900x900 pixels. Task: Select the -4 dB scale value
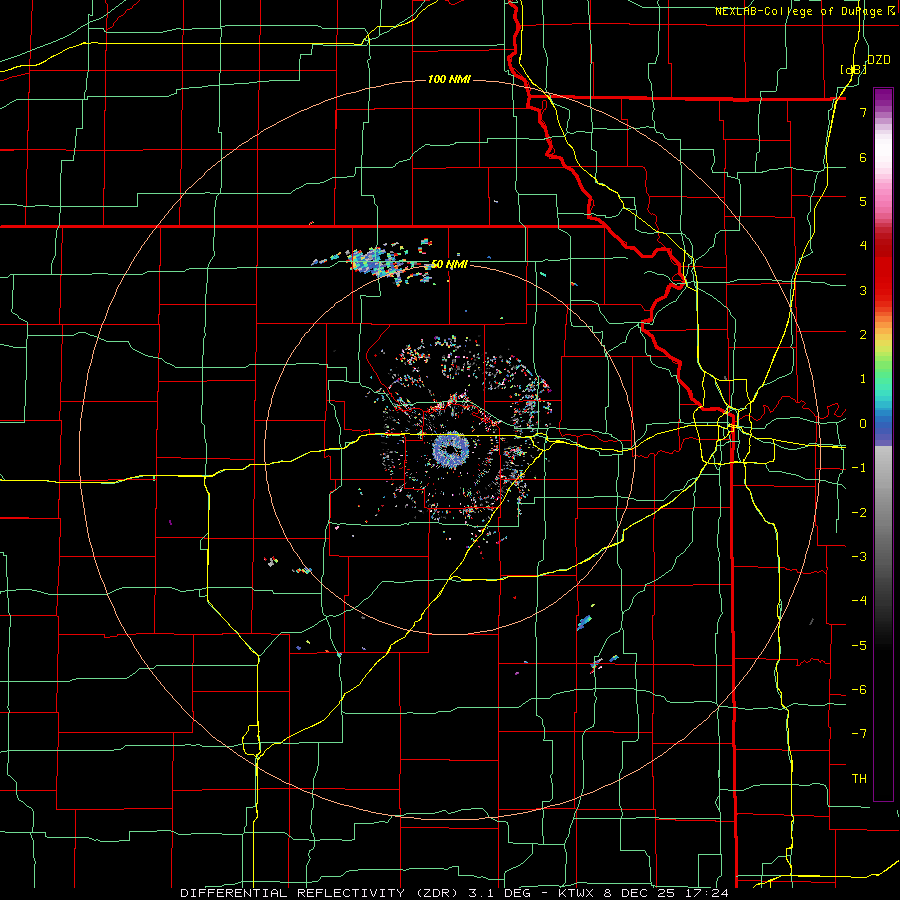[x=859, y=600]
